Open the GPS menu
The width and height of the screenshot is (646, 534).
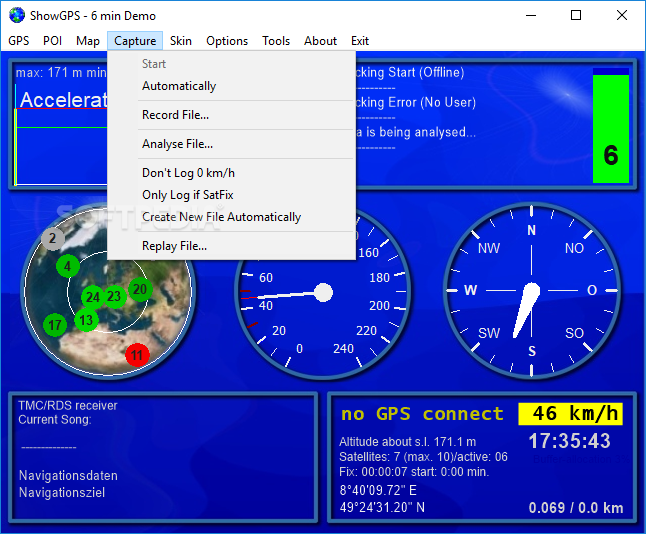click(19, 41)
